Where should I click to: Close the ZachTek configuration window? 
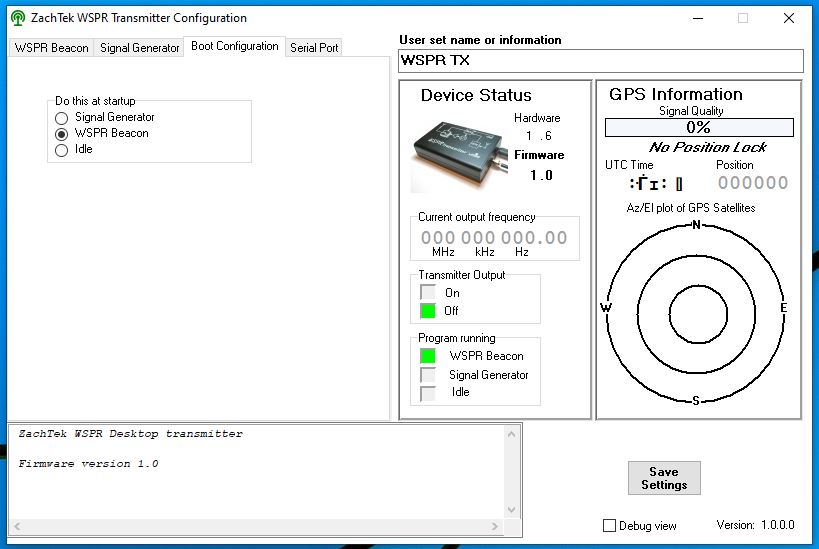click(789, 18)
